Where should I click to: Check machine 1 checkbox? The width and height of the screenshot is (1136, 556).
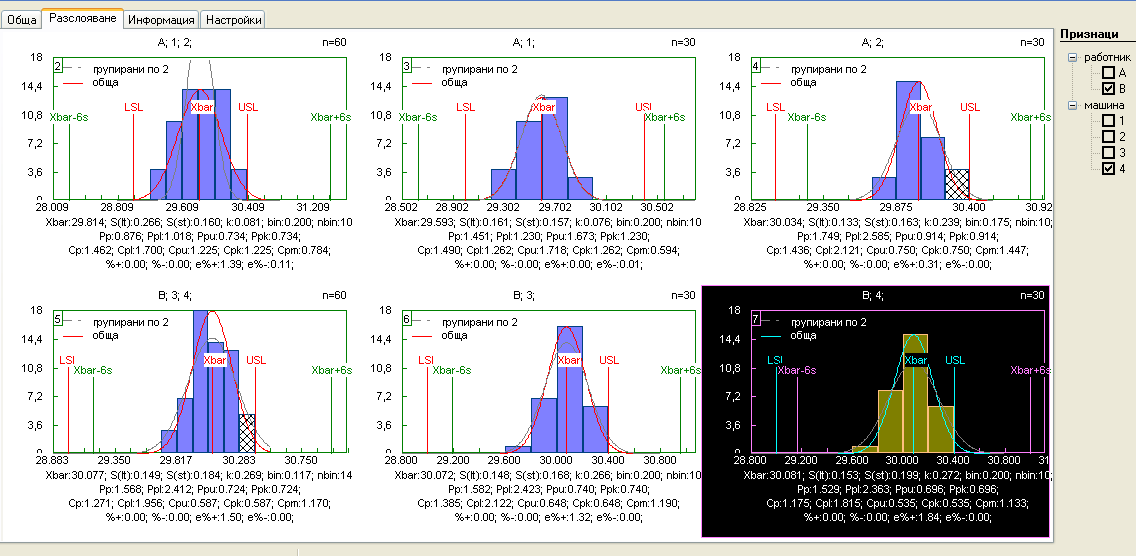[x=1108, y=121]
